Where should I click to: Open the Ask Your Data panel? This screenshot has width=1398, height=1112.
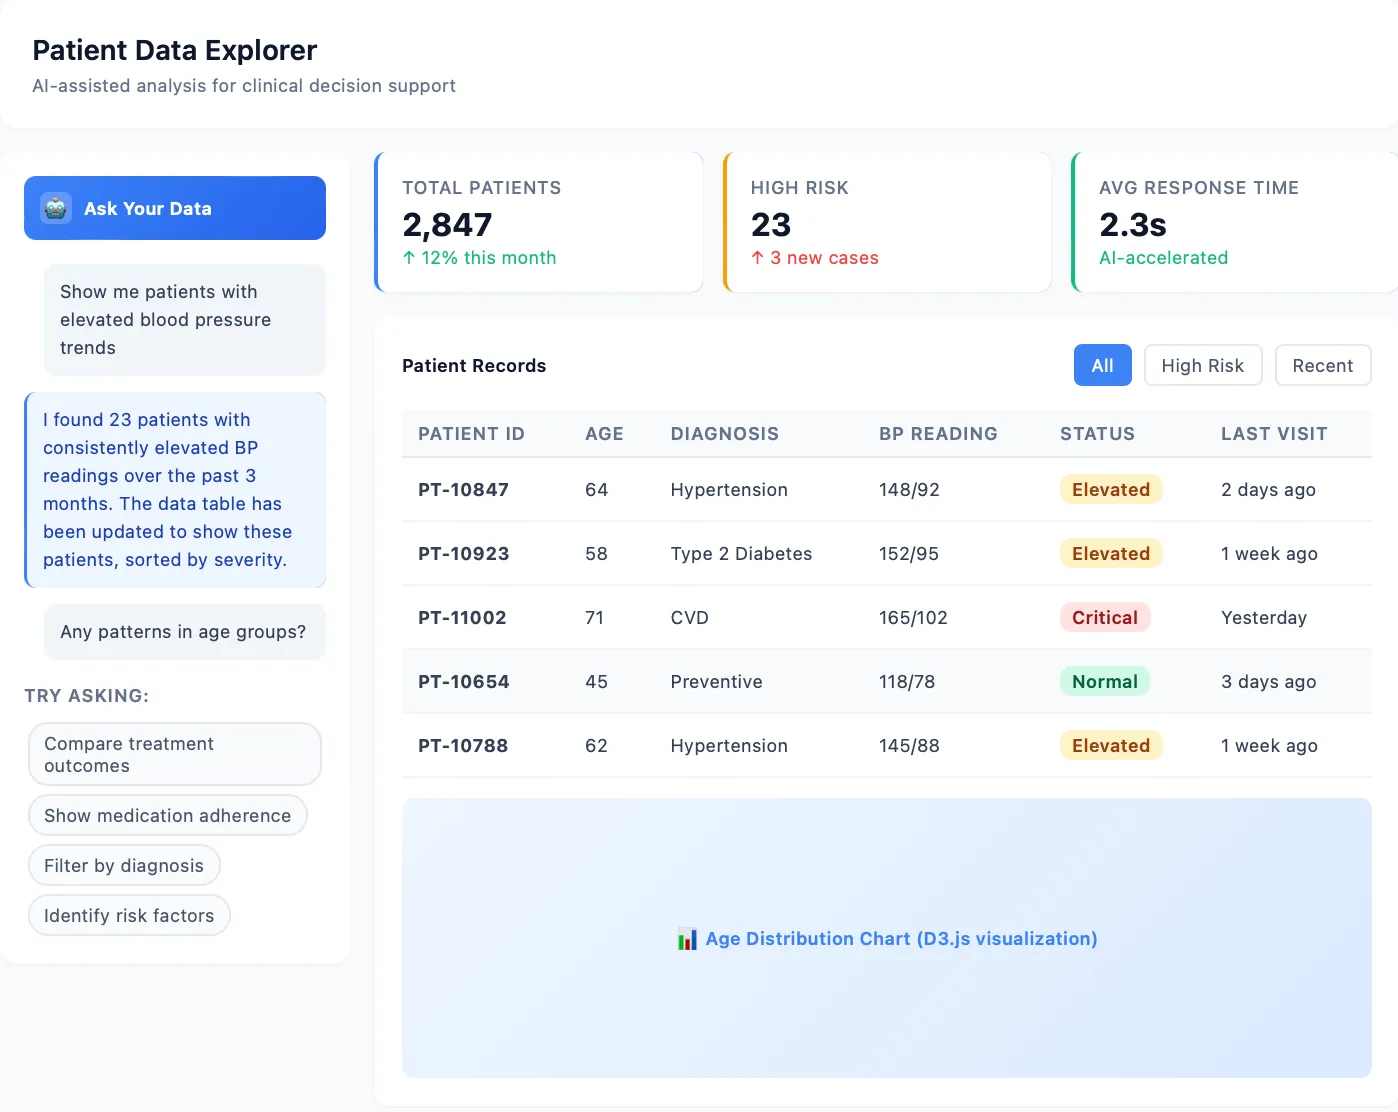pos(174,208)
